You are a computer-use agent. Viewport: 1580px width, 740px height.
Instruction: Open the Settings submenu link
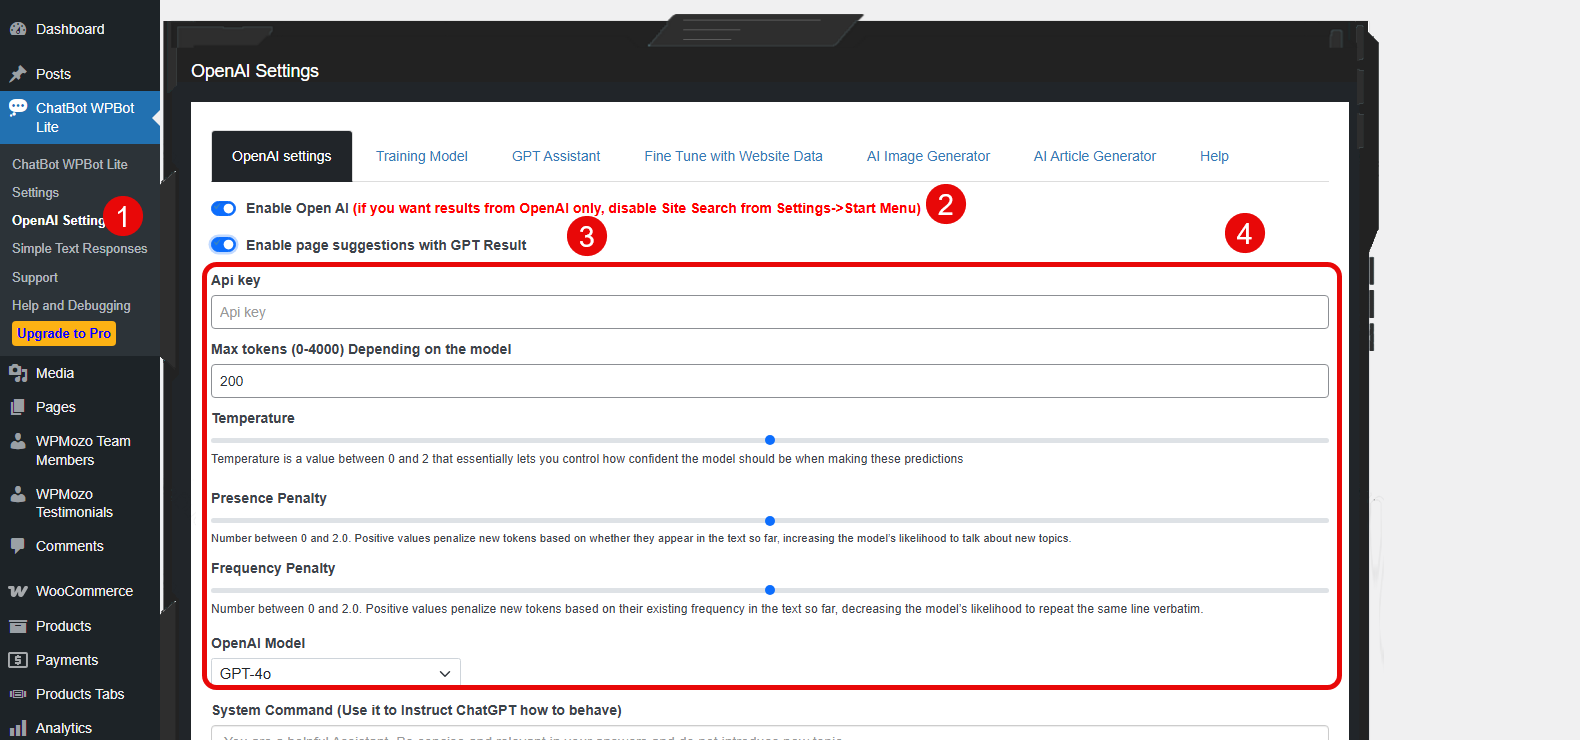click(35, 192)
